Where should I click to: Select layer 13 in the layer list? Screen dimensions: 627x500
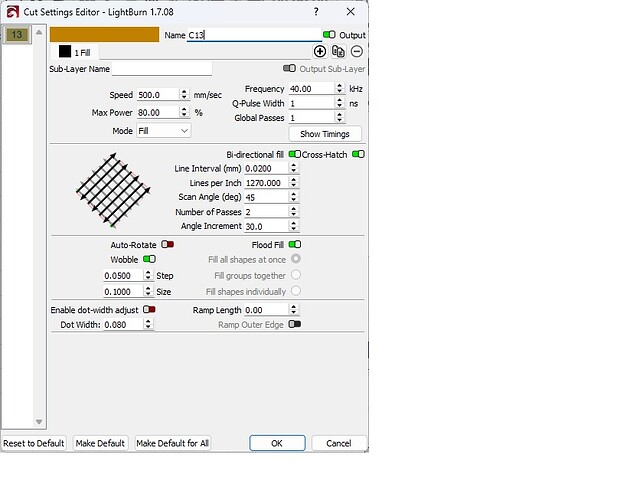click(16, 35)
